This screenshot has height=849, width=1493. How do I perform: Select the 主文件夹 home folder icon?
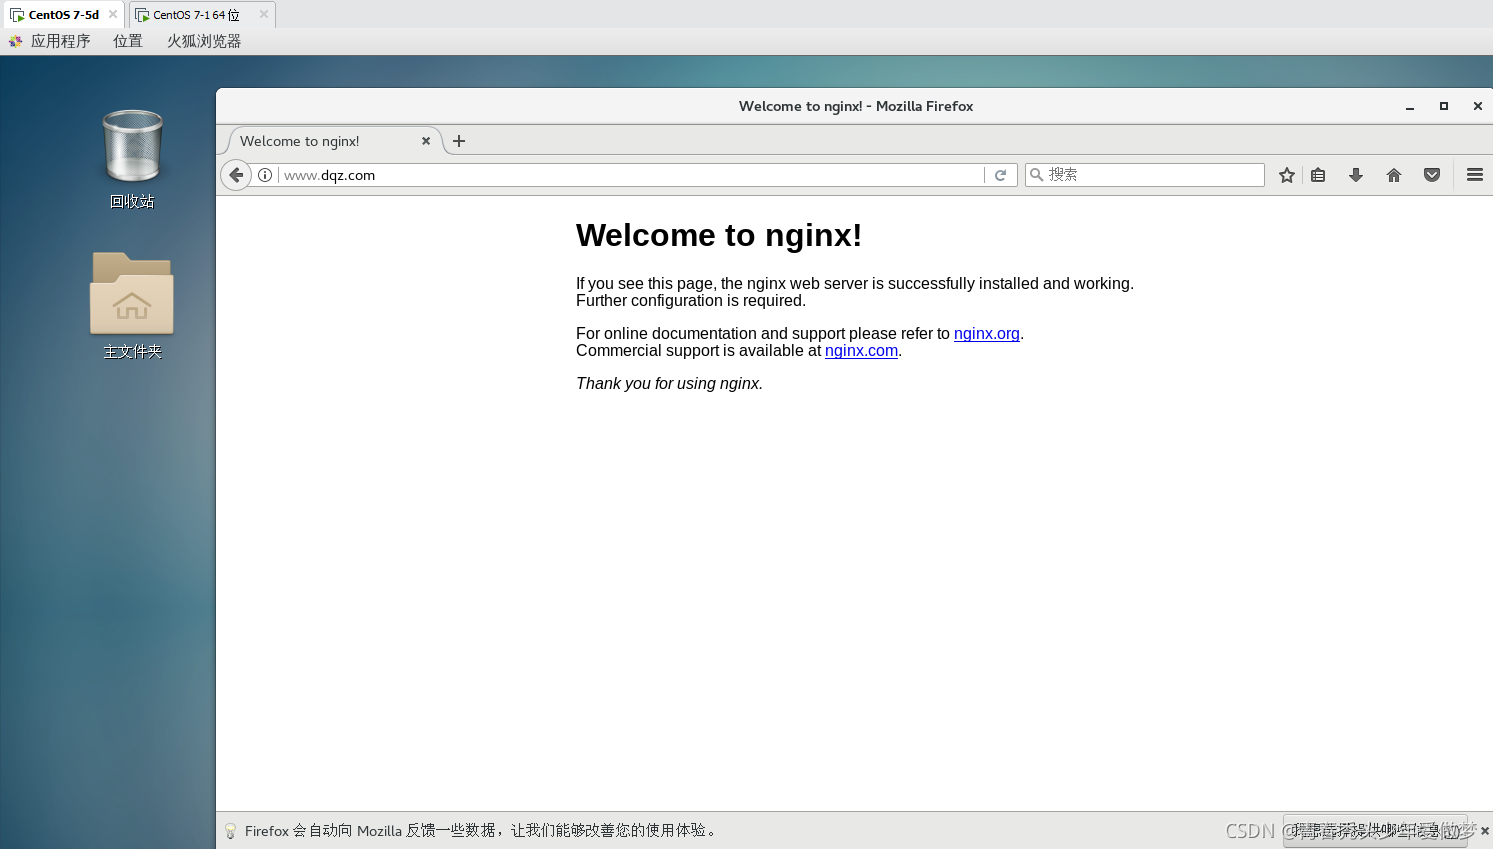(x=132, y=306)
